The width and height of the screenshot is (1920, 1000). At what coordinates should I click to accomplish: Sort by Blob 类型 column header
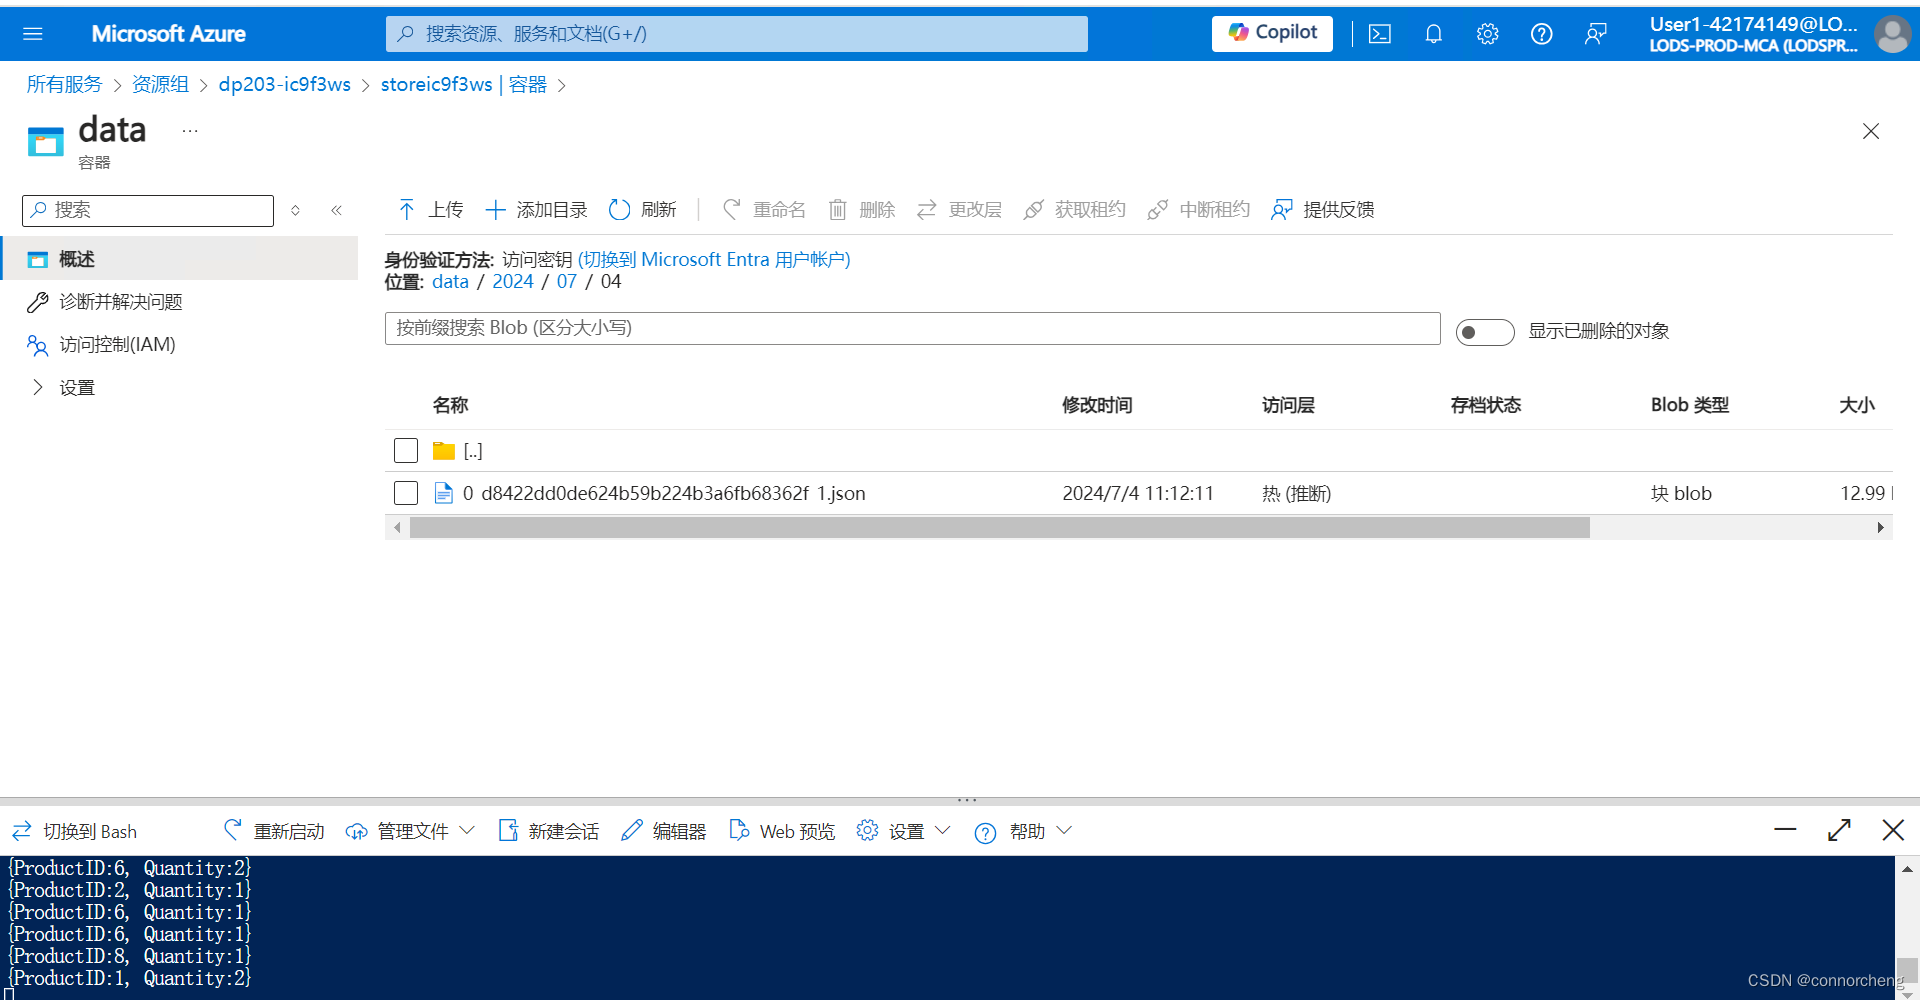click(1690, 405)
